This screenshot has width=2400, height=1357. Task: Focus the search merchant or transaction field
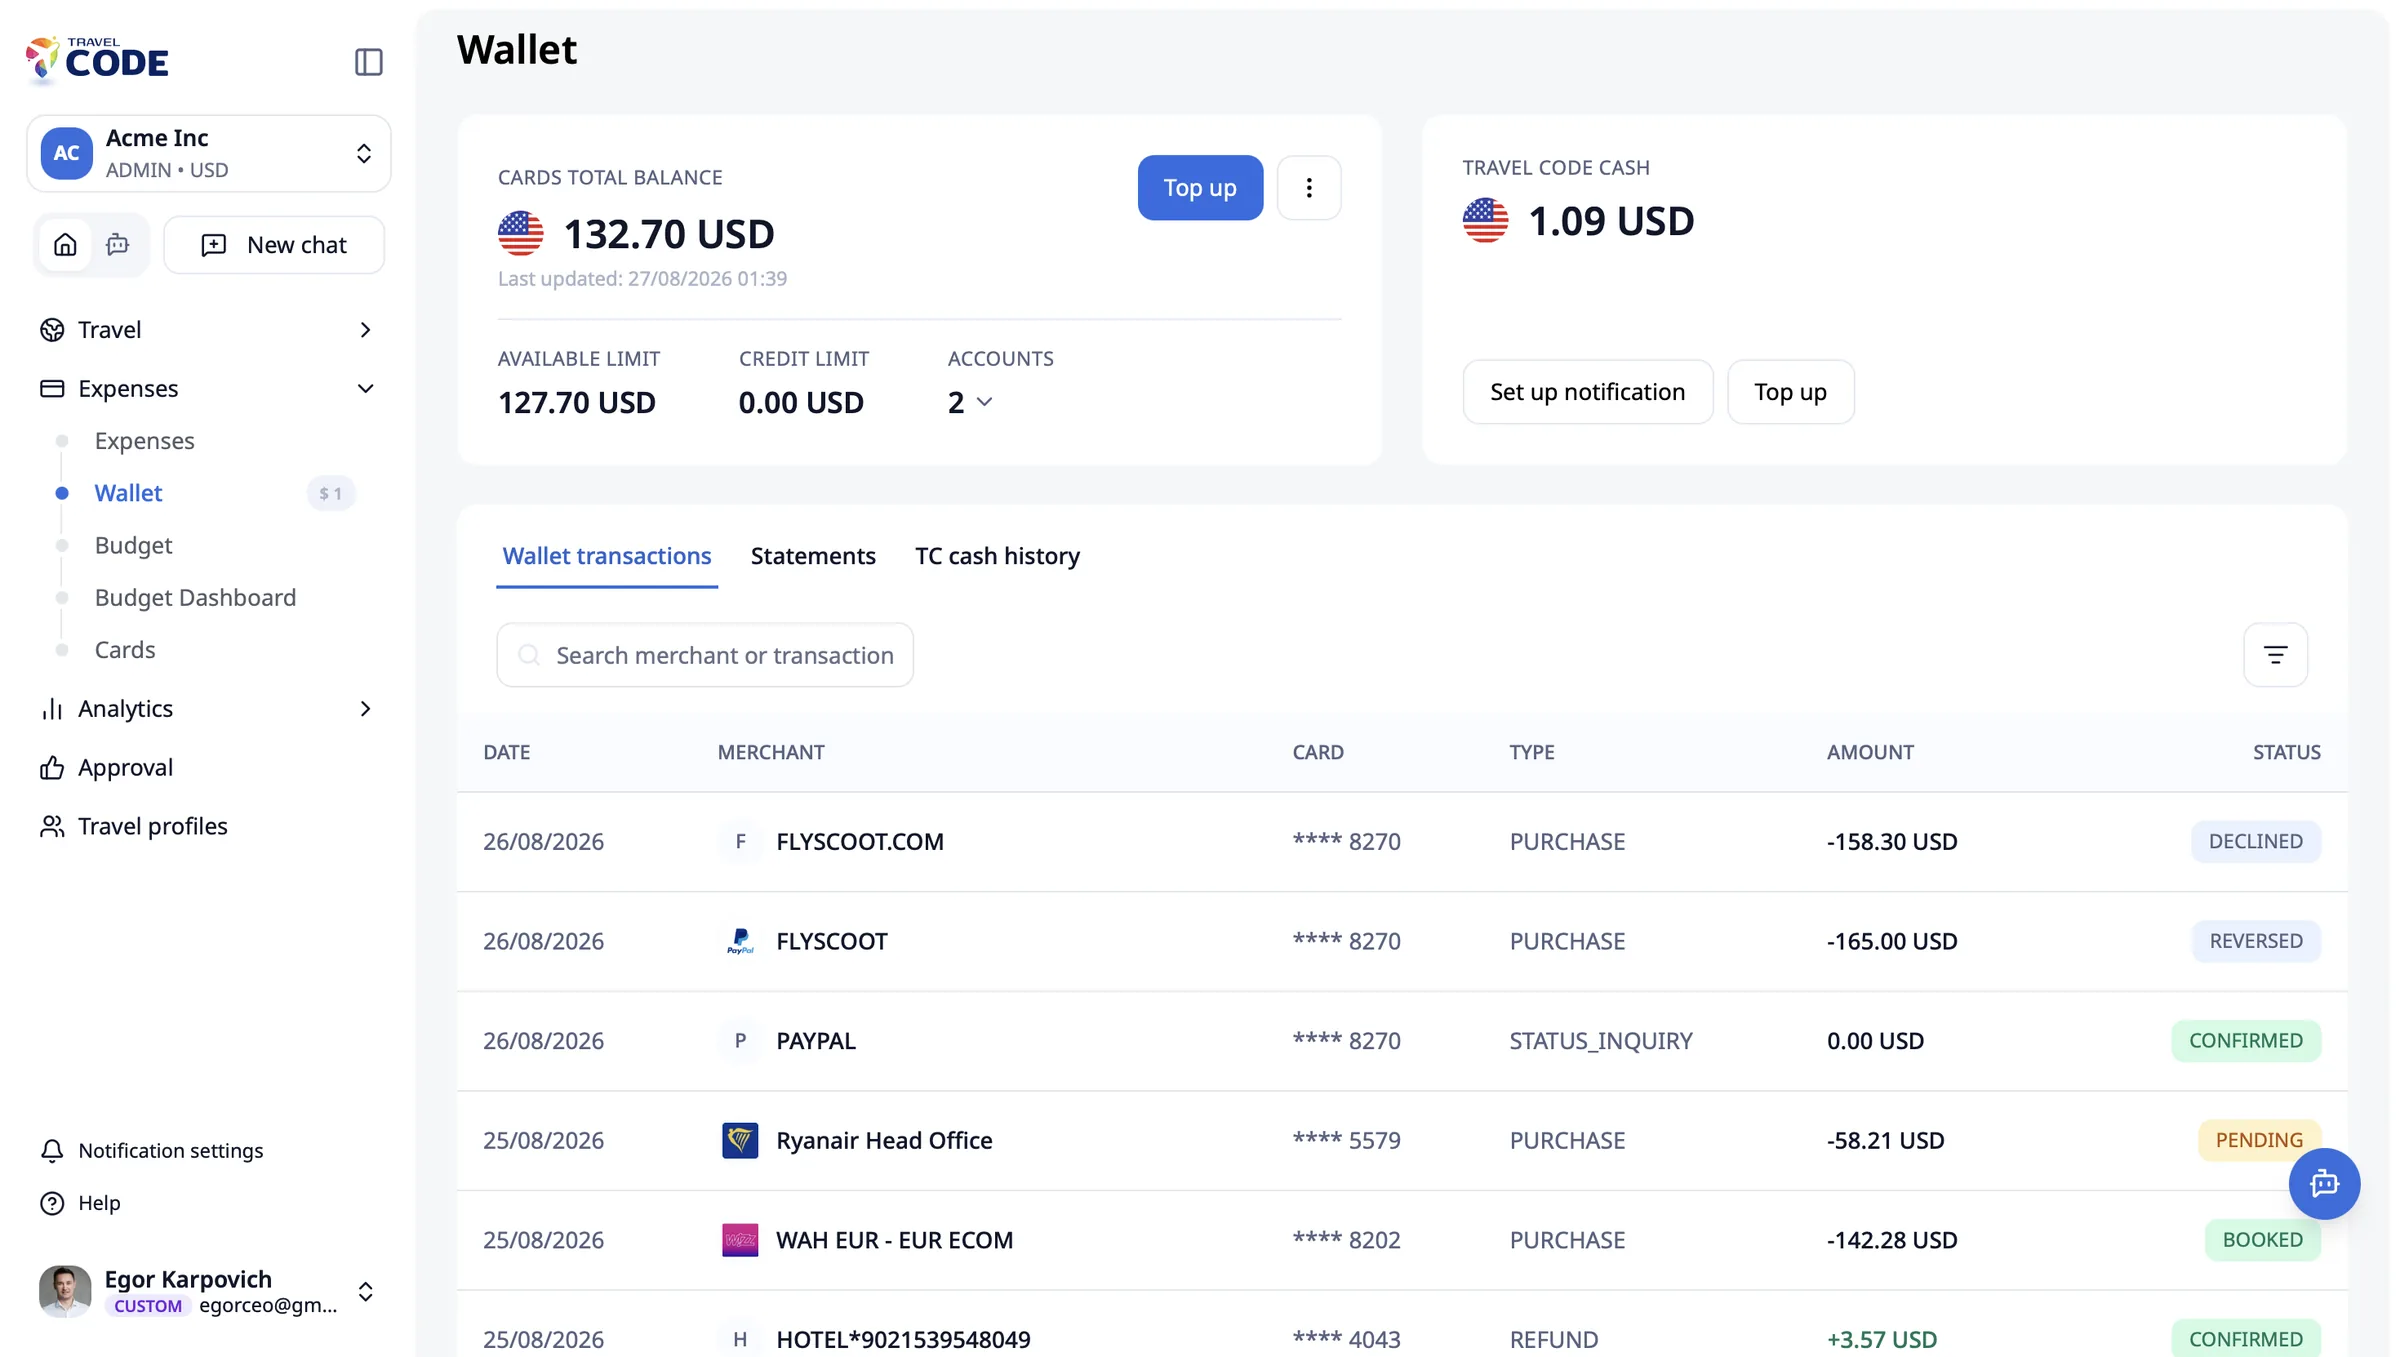pyautogui.click(x=705, y=655)
